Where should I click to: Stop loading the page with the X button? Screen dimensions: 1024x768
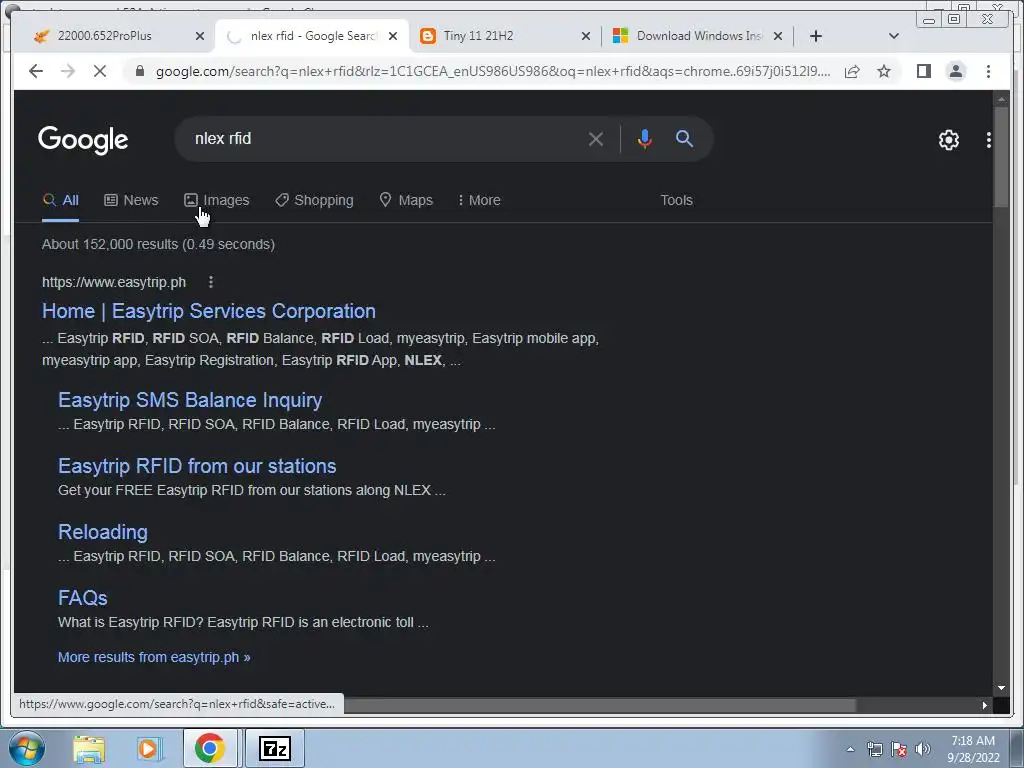(x=100, y=71)
